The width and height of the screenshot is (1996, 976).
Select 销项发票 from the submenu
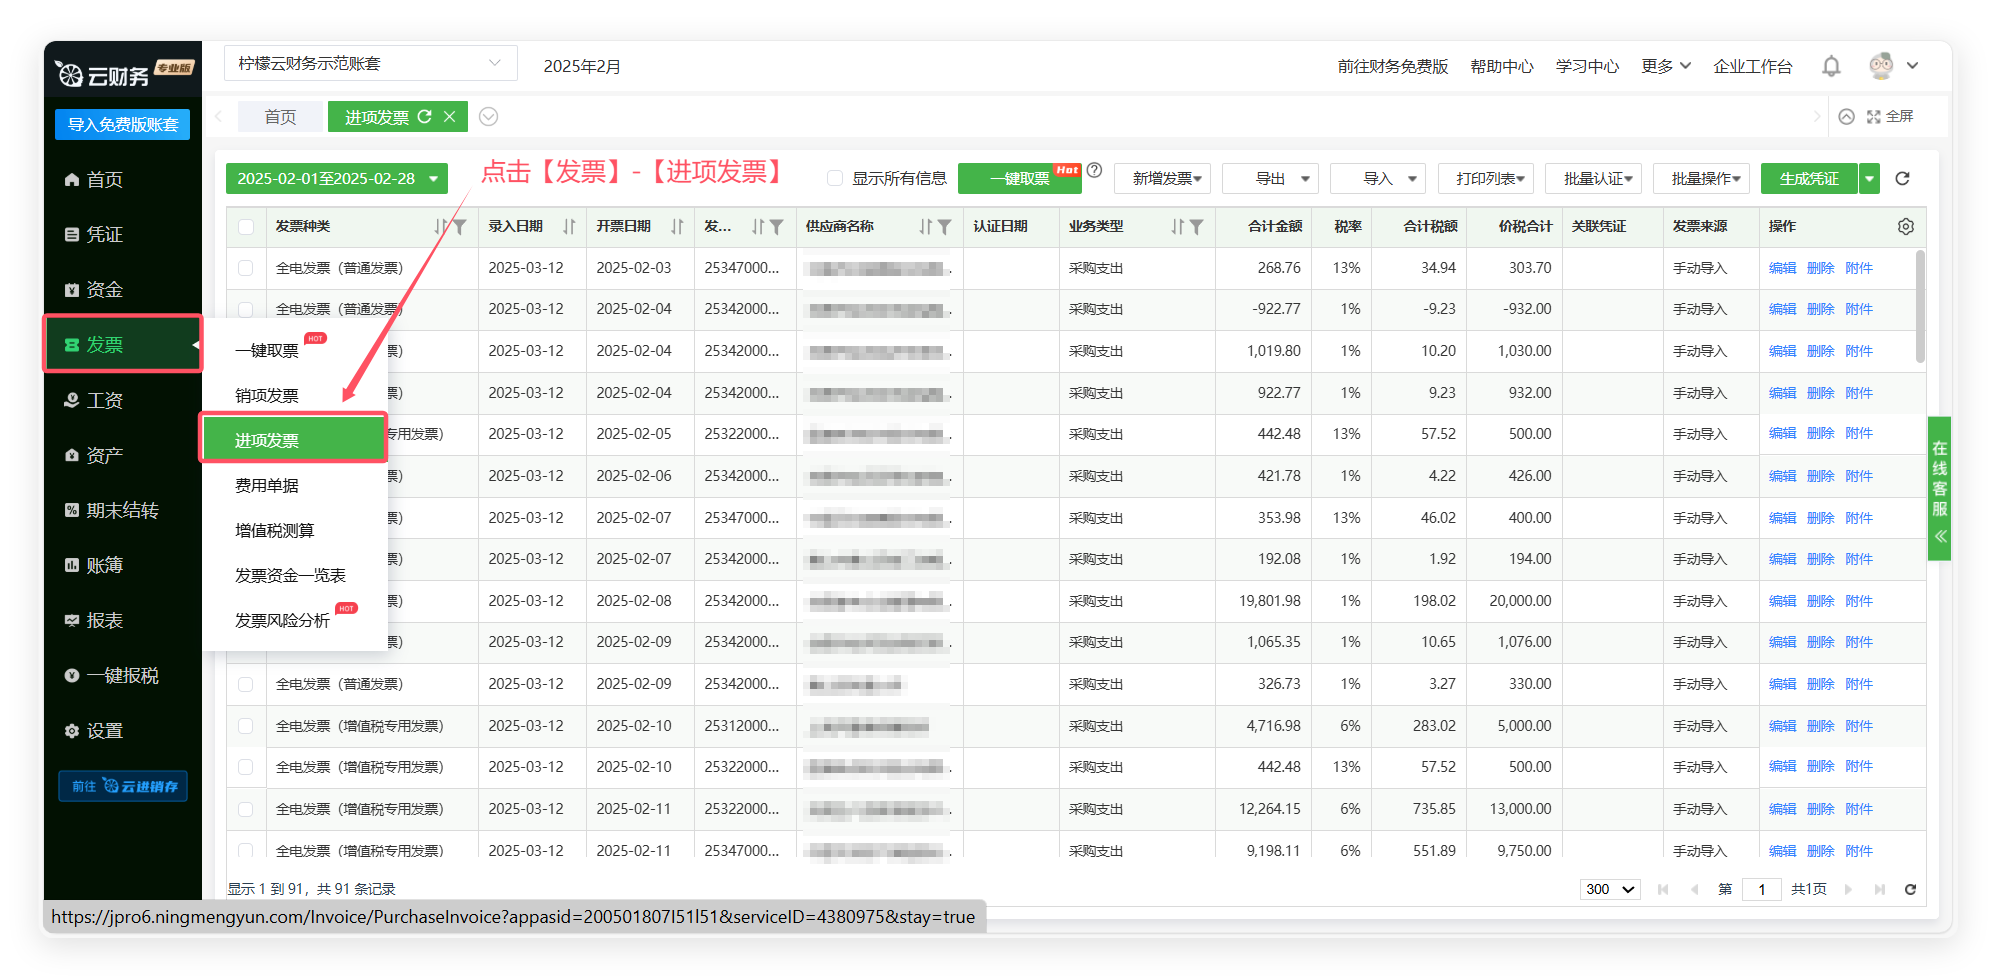click(267, 395)
